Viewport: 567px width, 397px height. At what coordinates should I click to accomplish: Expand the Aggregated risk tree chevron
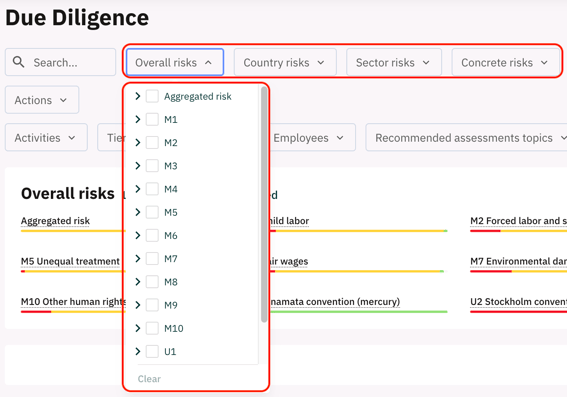[137, 96]
